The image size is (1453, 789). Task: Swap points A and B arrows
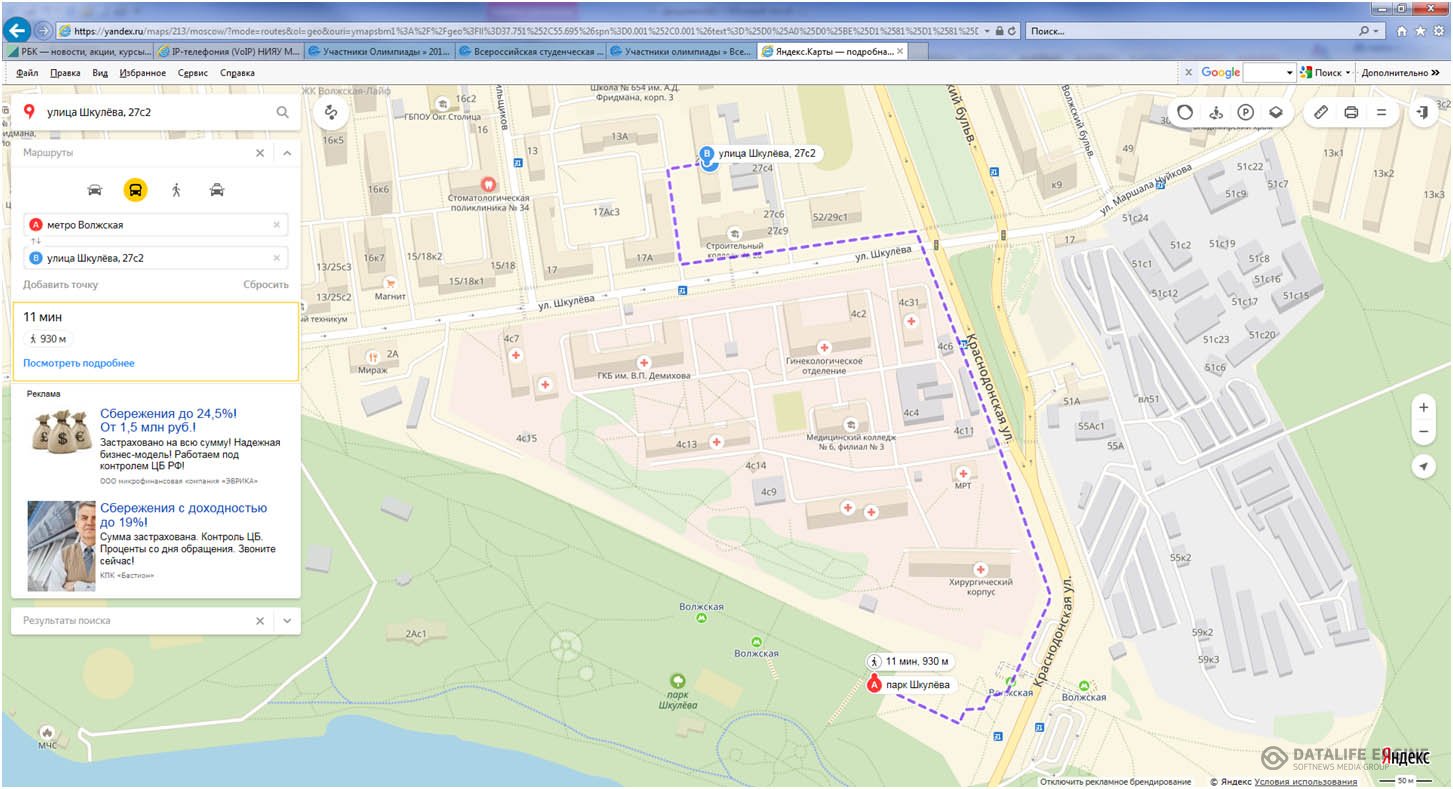[36, 241]
